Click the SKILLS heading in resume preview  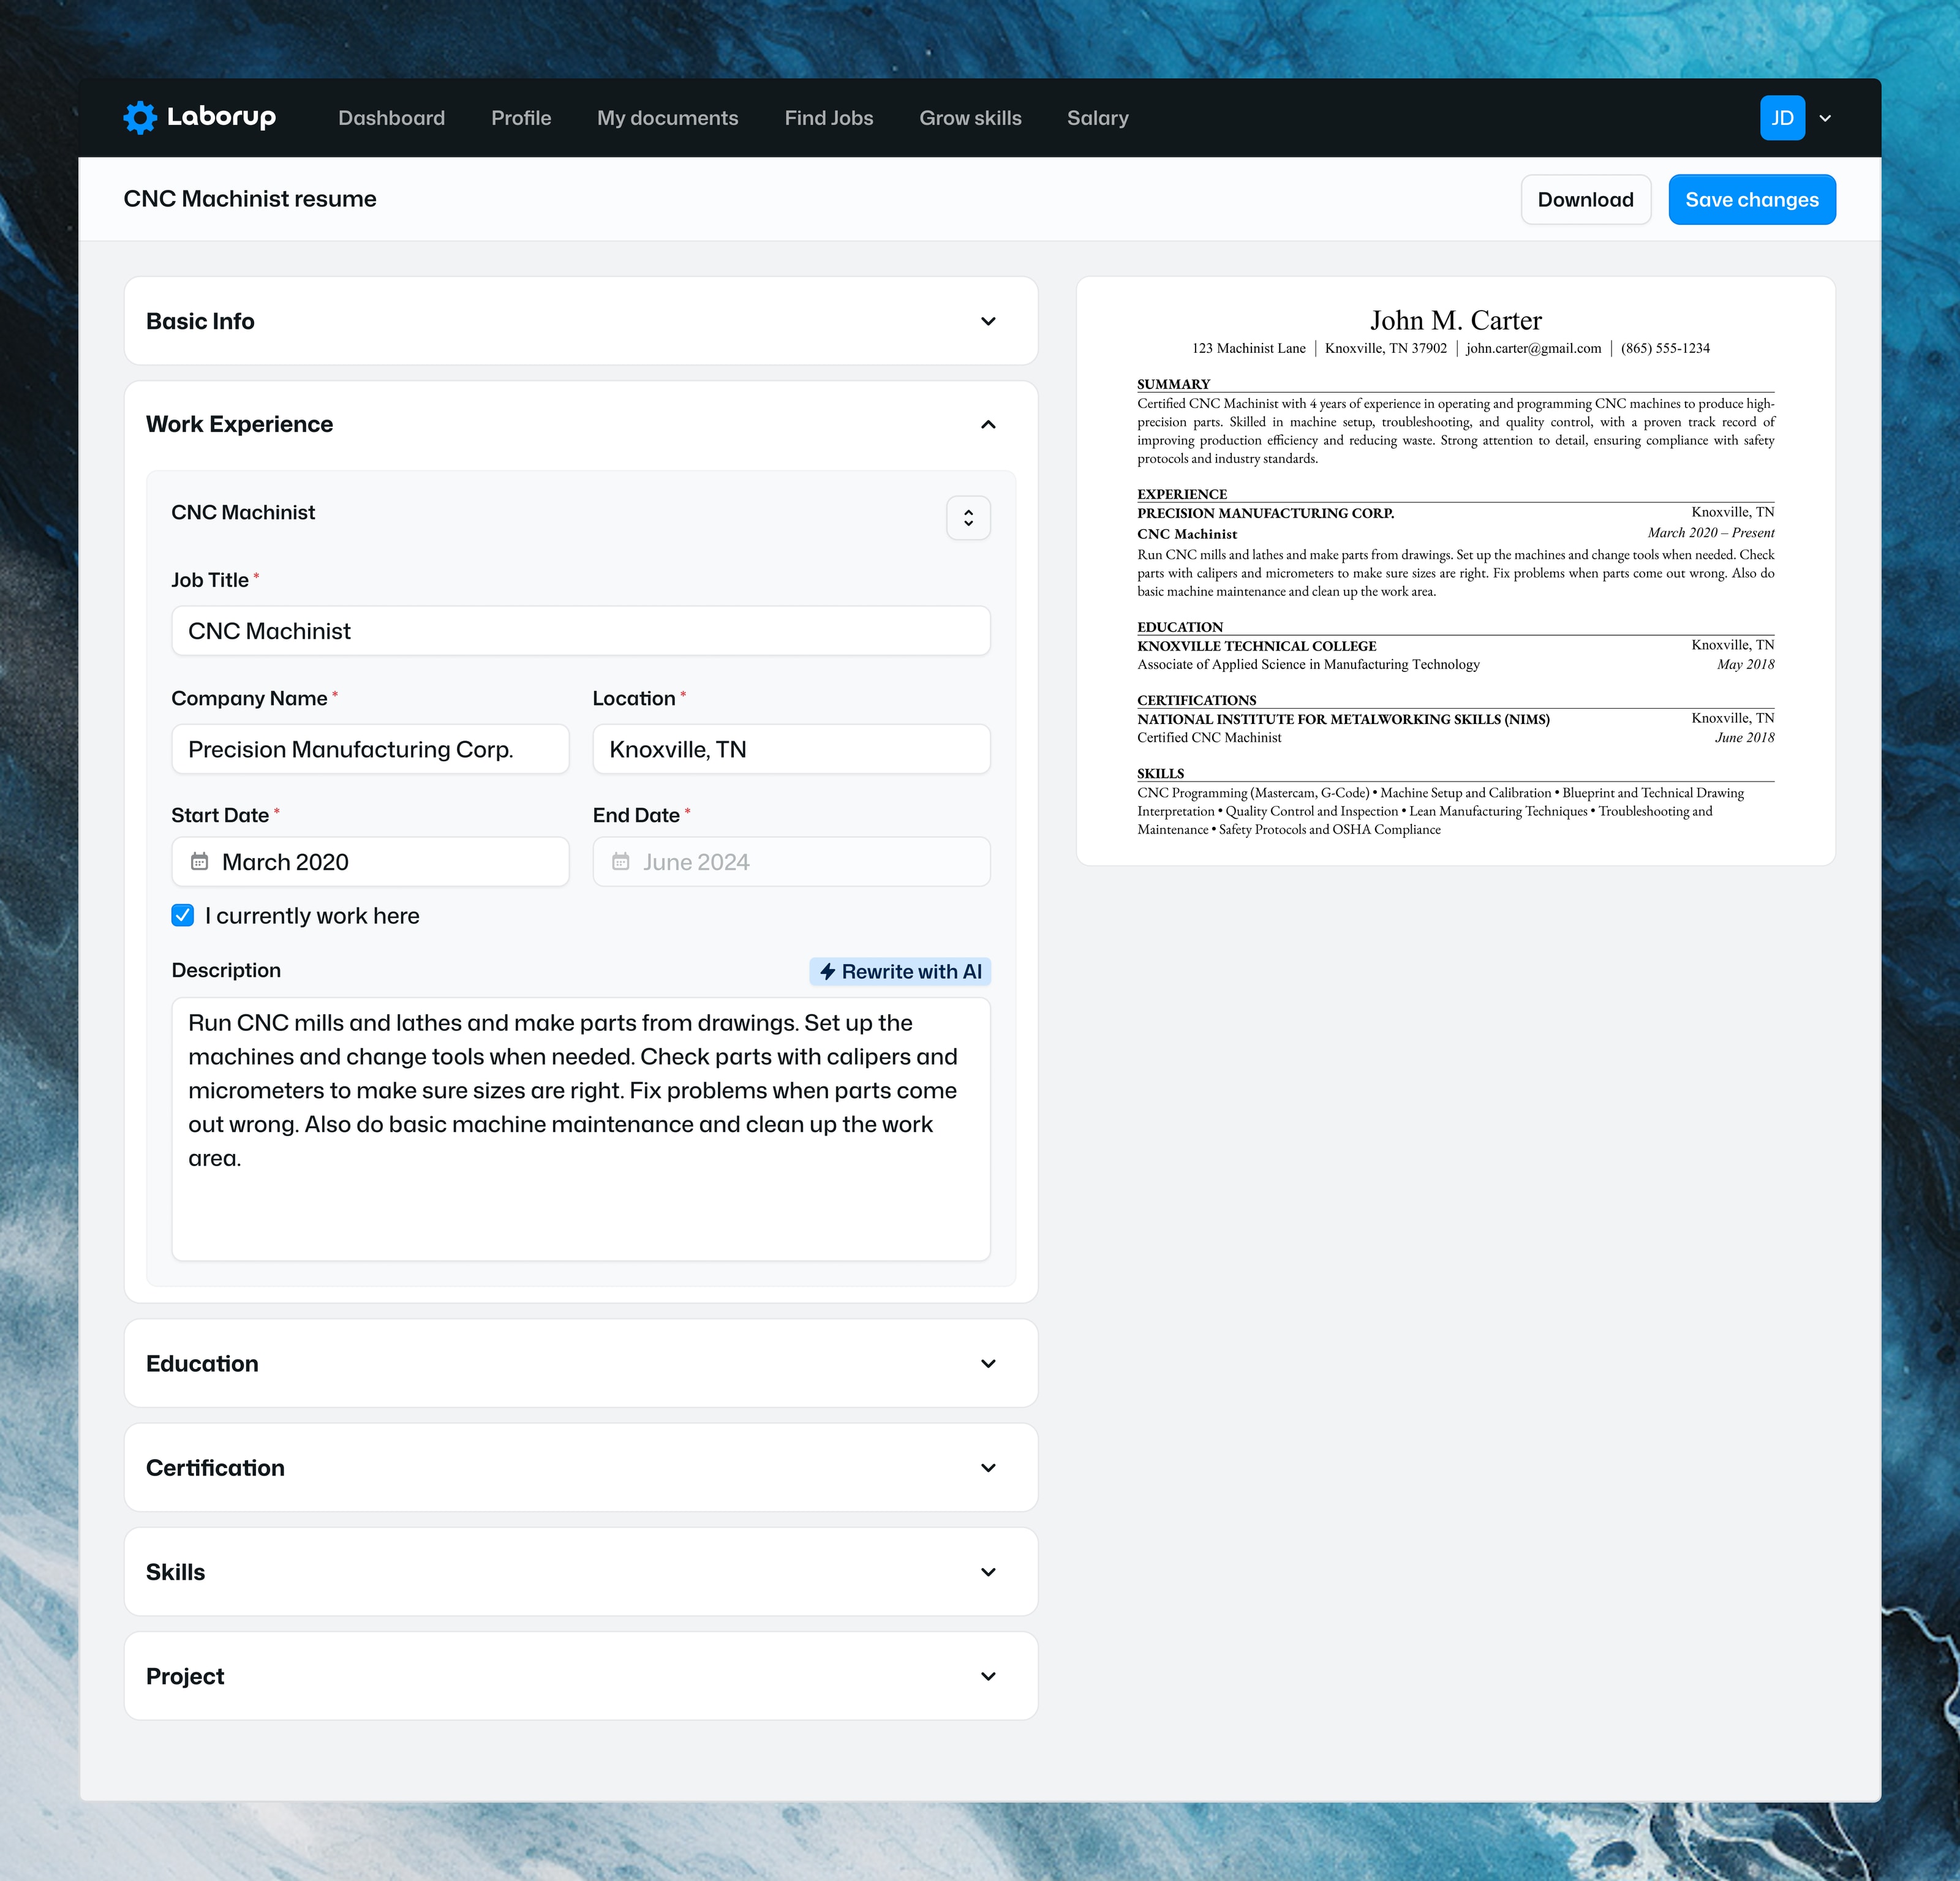(x=1160, y=773)
